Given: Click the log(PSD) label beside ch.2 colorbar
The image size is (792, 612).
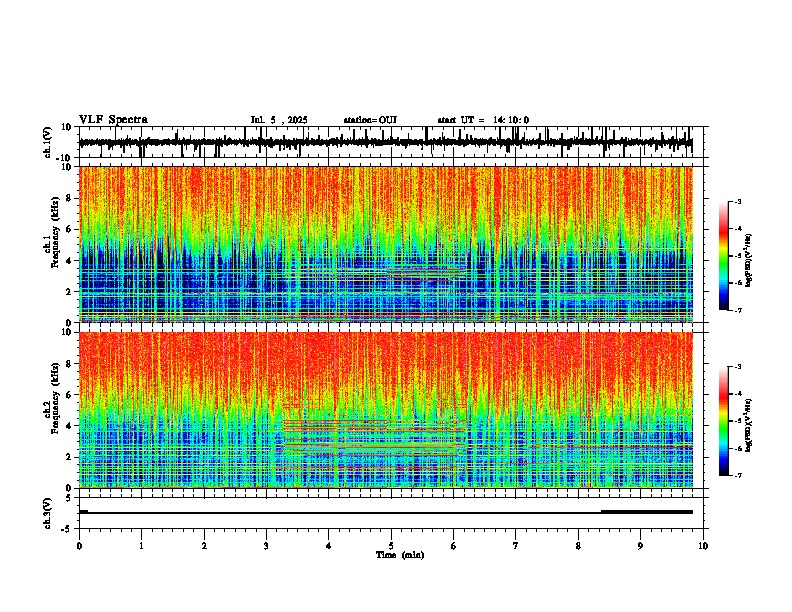Looking at the screenshot, I should pos(749,425).
